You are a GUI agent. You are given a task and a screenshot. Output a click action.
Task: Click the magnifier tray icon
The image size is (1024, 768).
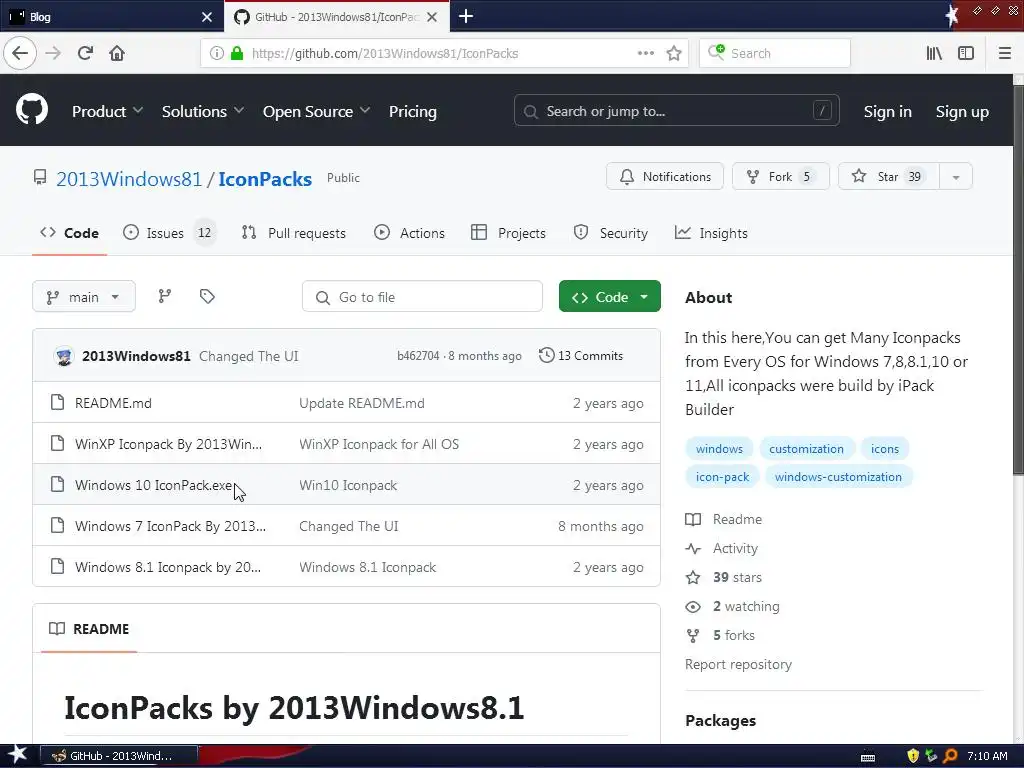coord(950,756)
